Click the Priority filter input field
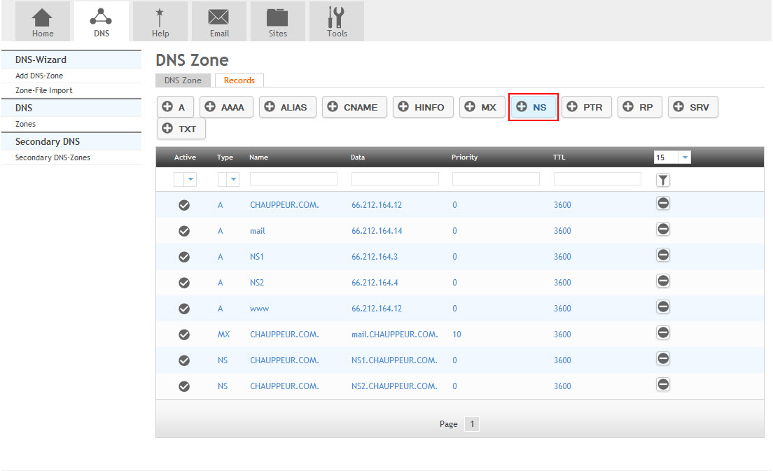 [x=496, y=179]
